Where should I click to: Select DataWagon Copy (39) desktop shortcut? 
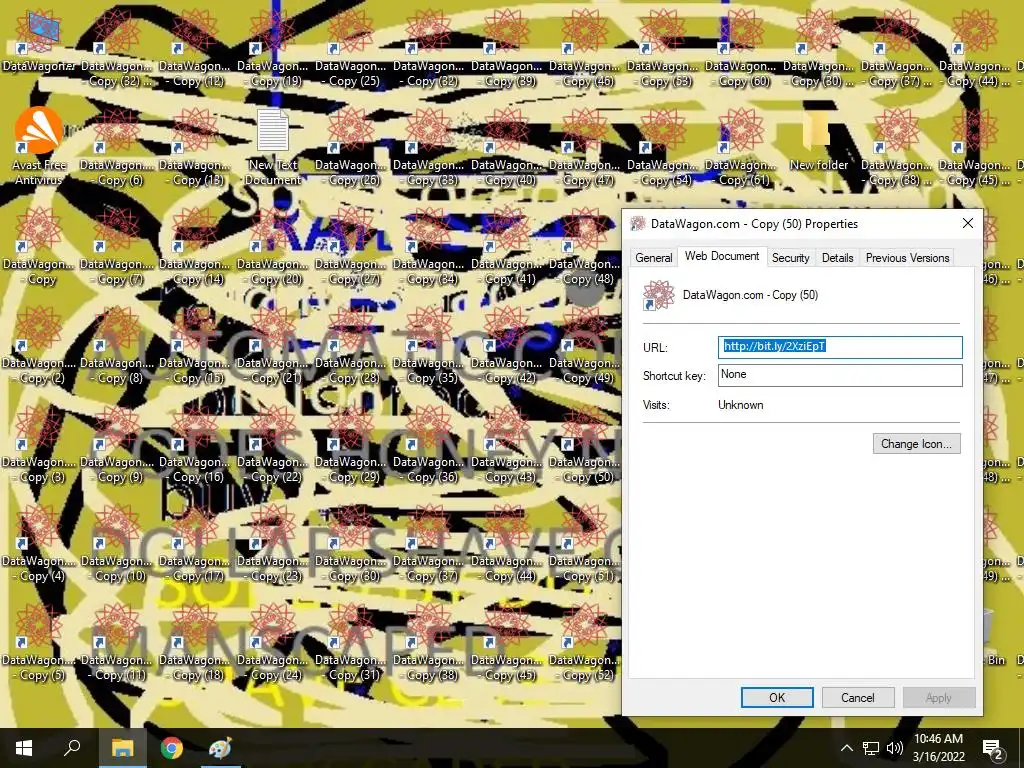pyautogui.click(x=507, y=48)
